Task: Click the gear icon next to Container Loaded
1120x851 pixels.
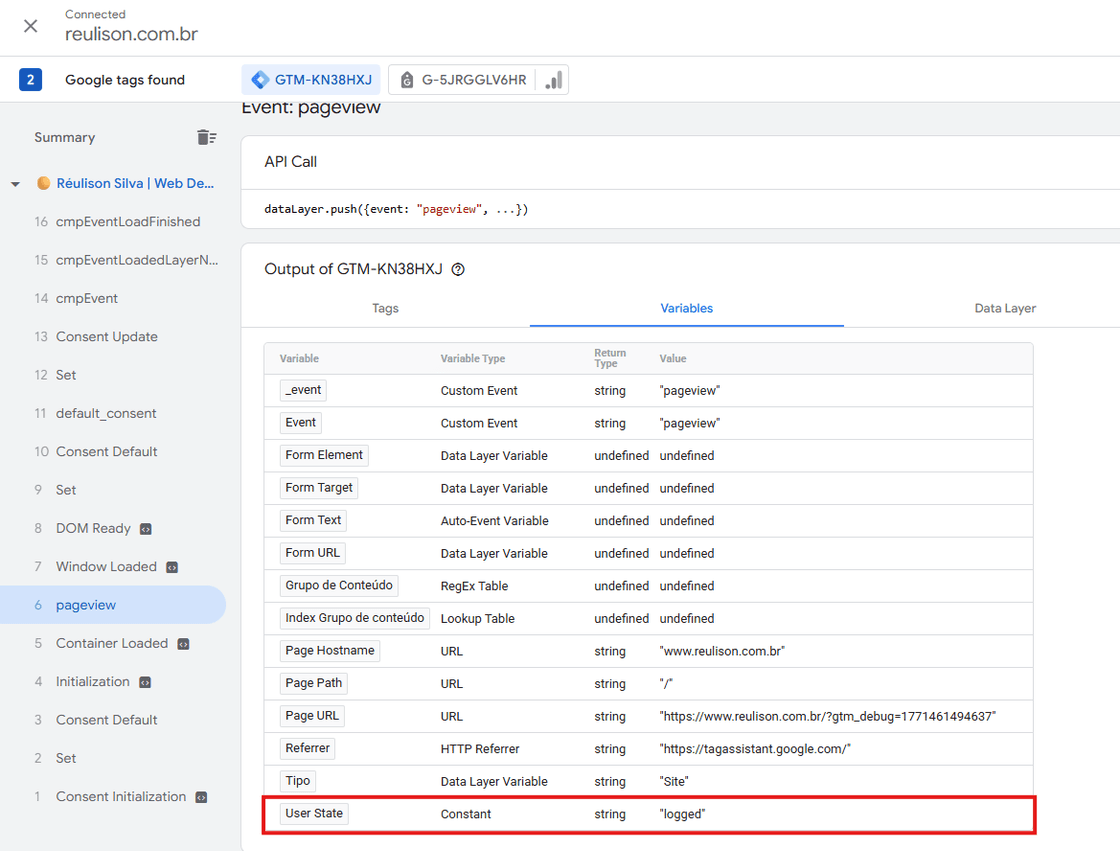Action: [x=183, y=643]
